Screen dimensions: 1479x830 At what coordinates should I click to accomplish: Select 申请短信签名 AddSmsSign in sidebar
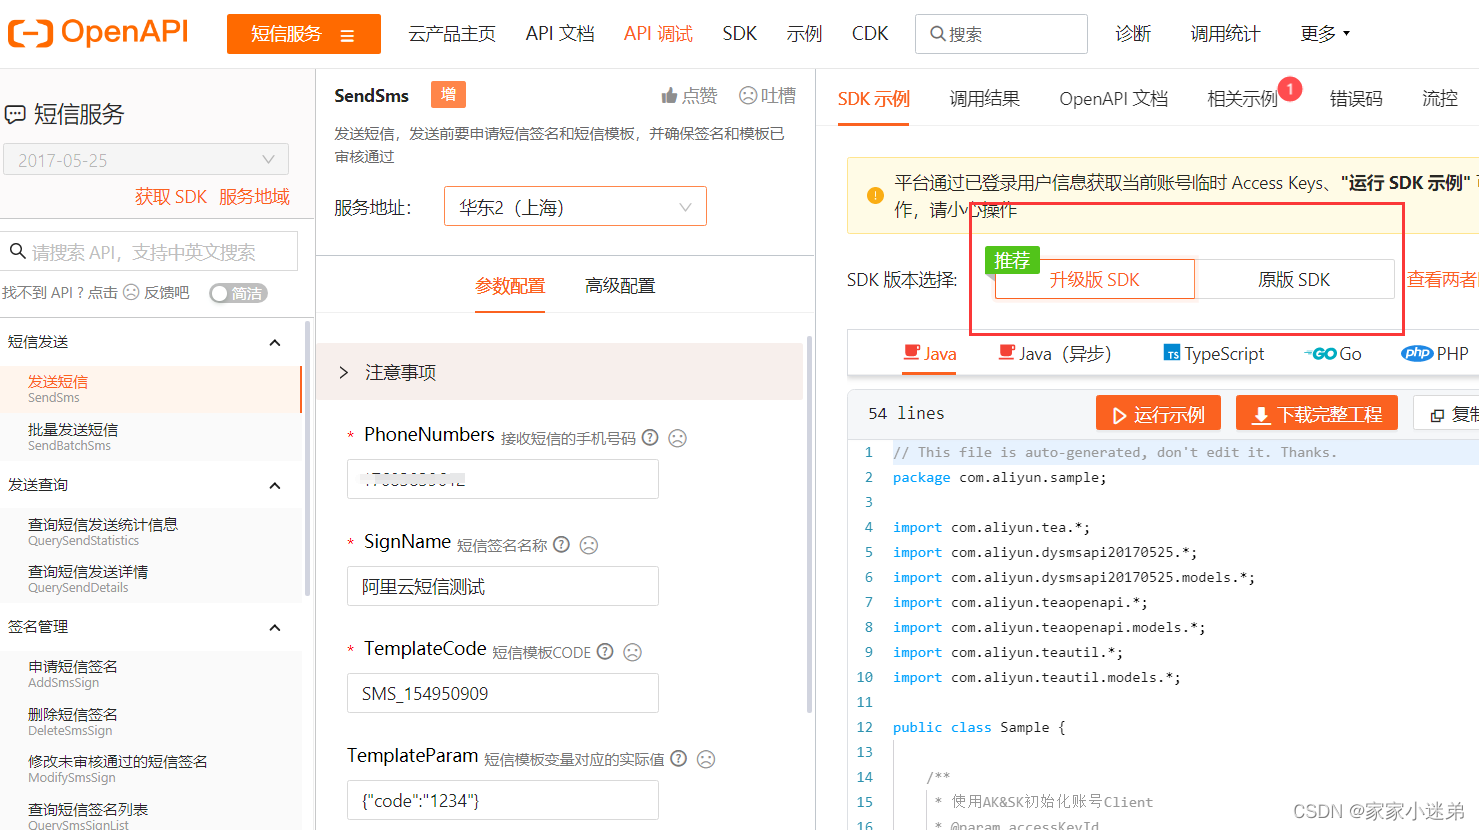151,674
